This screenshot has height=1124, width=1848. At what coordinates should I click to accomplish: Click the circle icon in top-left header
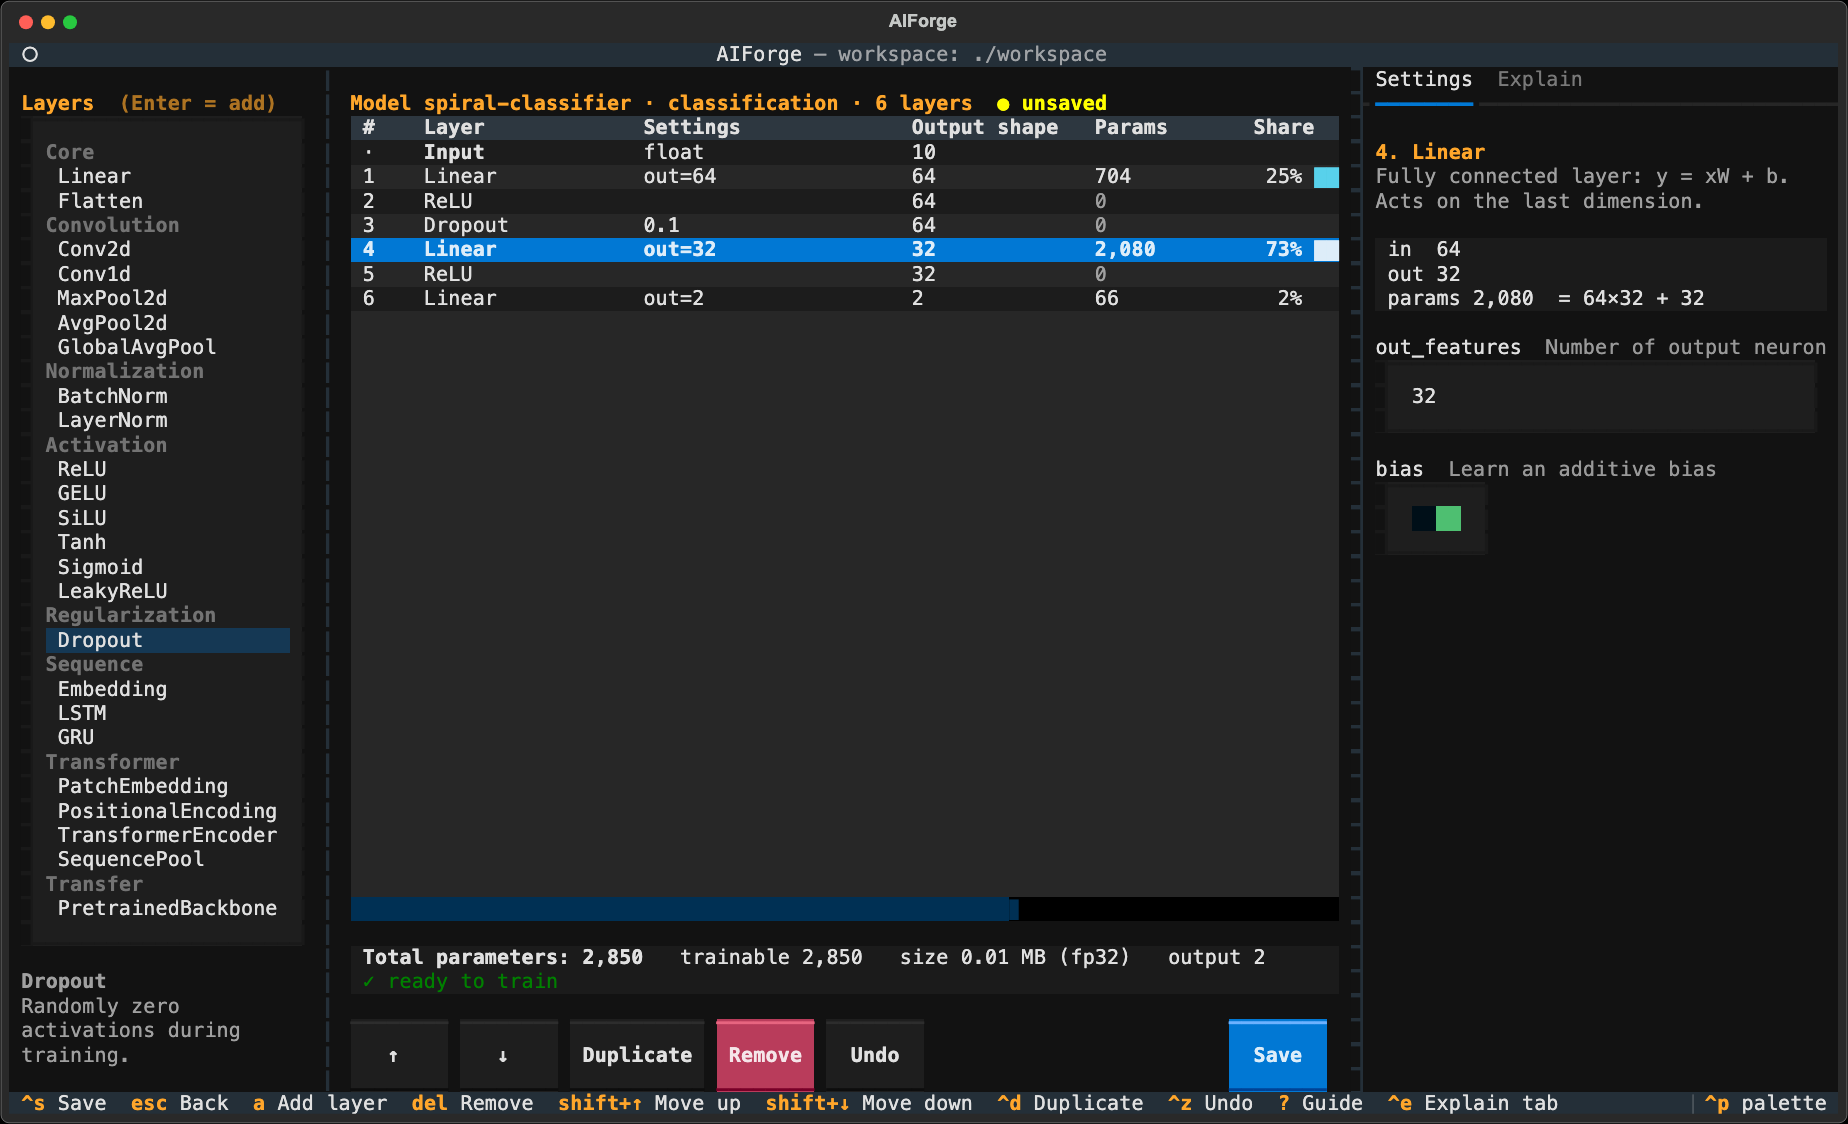[30, 54]
